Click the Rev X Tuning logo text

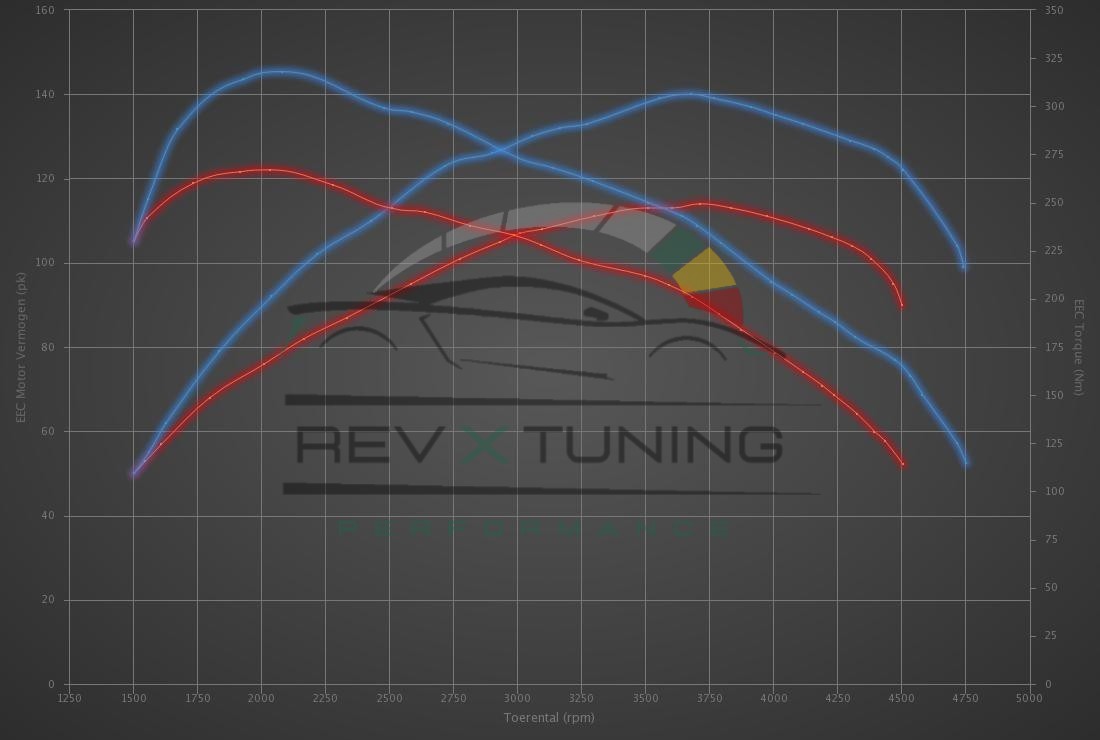point(540,444)
